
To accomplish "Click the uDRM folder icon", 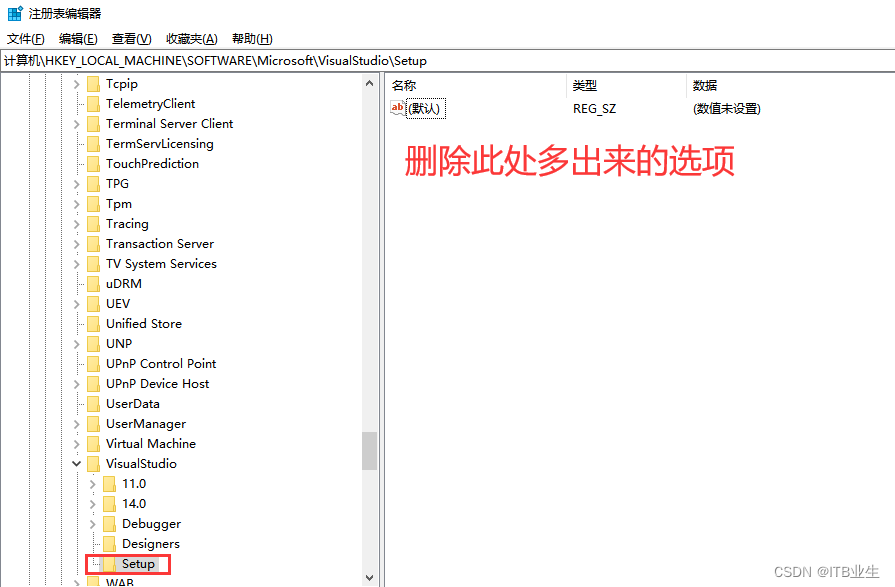I will [x=93, y=284].
